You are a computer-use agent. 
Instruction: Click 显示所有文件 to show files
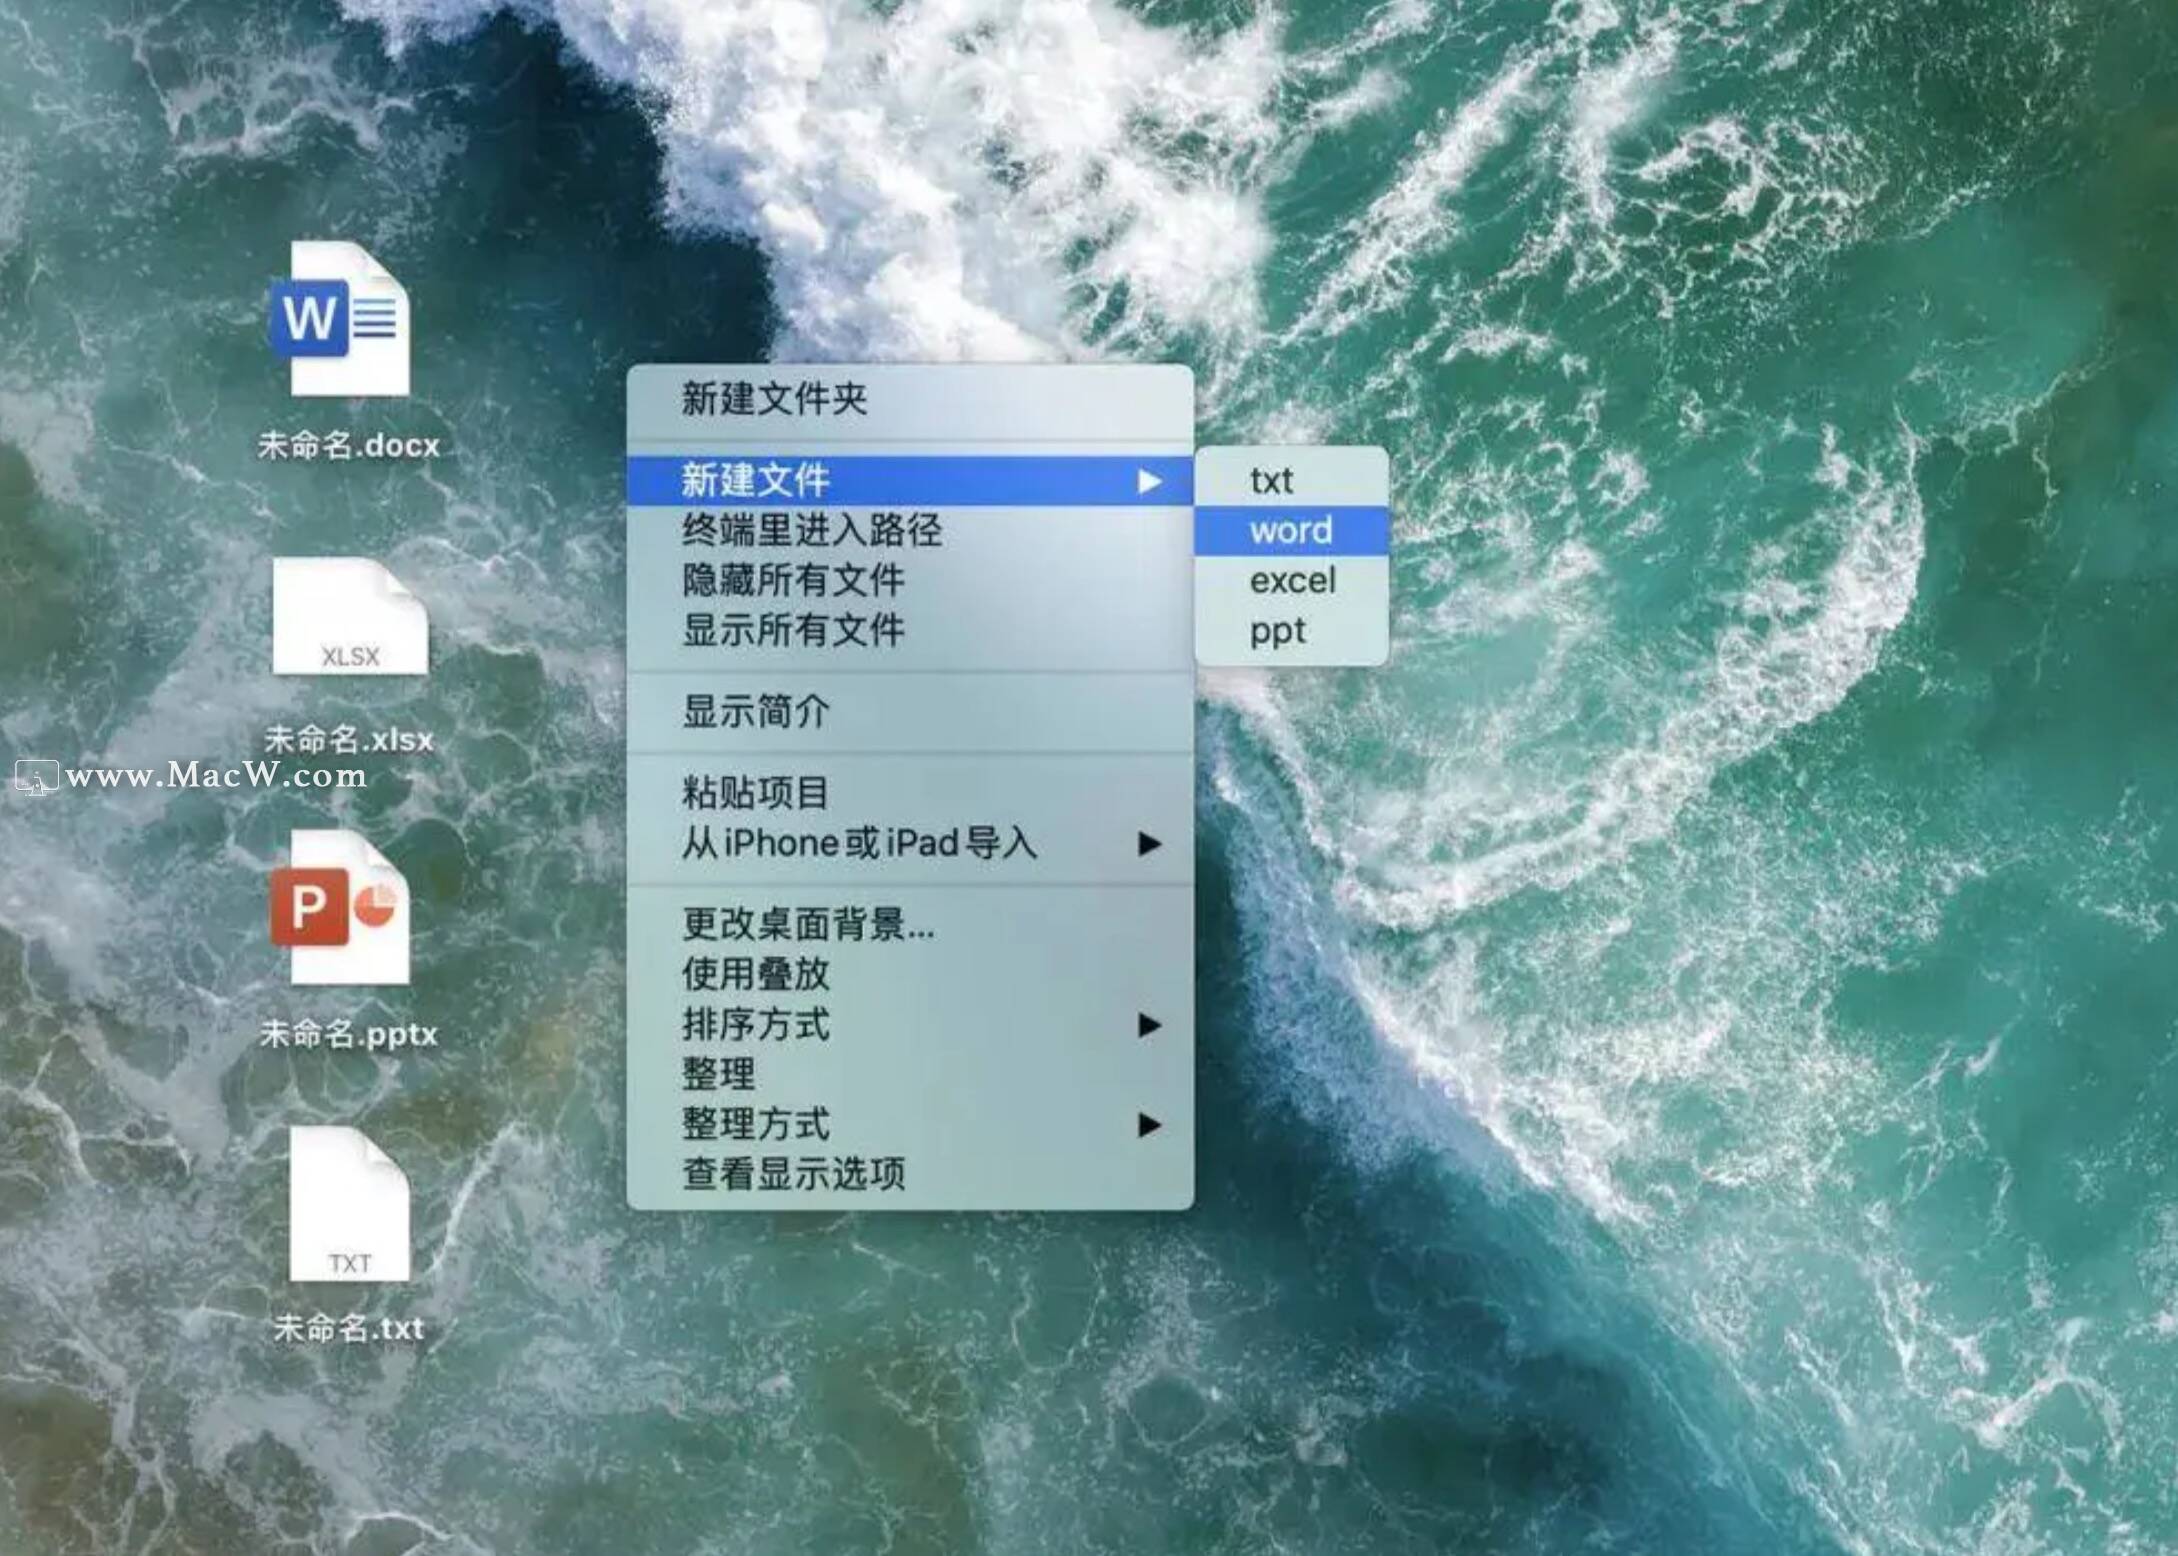point(793,631)
